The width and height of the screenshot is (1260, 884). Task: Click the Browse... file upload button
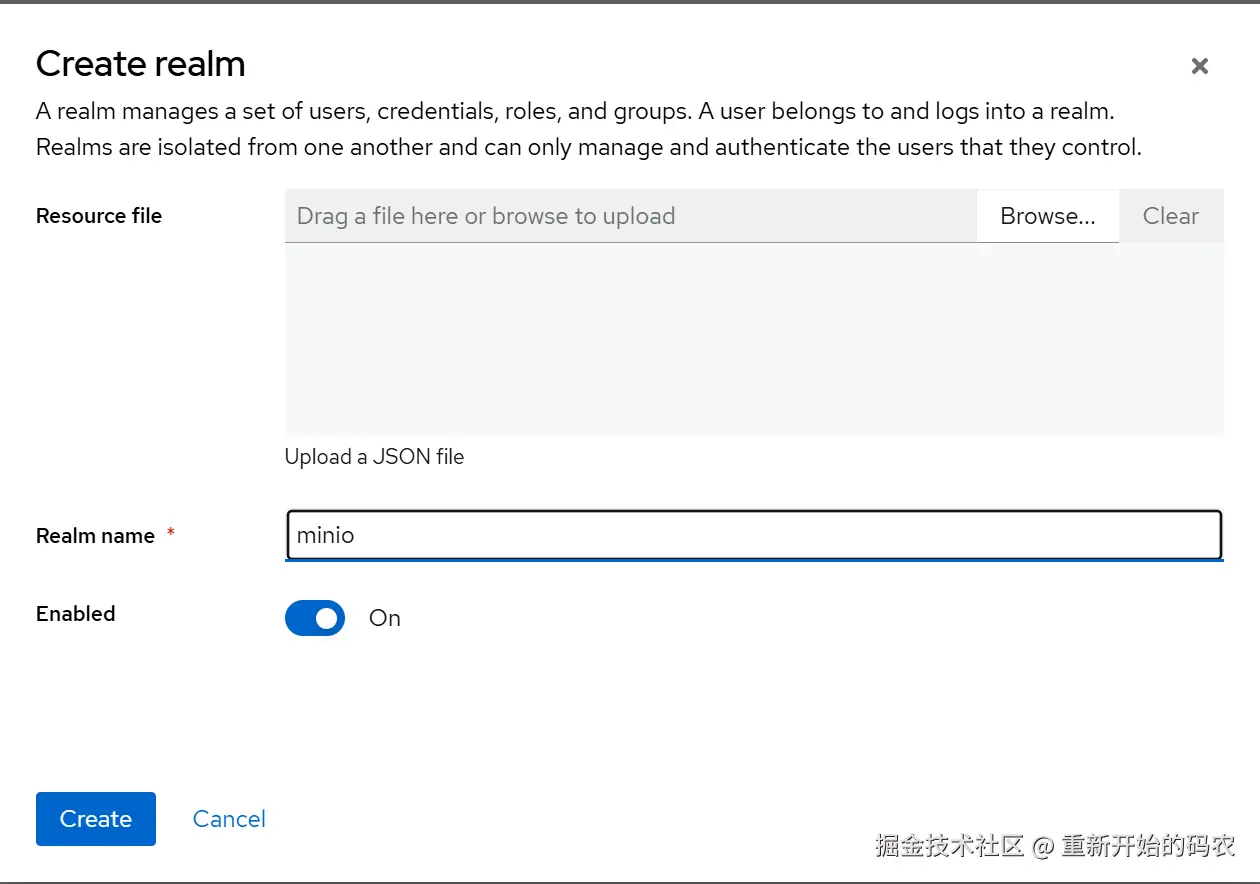tap(1047, 216)
